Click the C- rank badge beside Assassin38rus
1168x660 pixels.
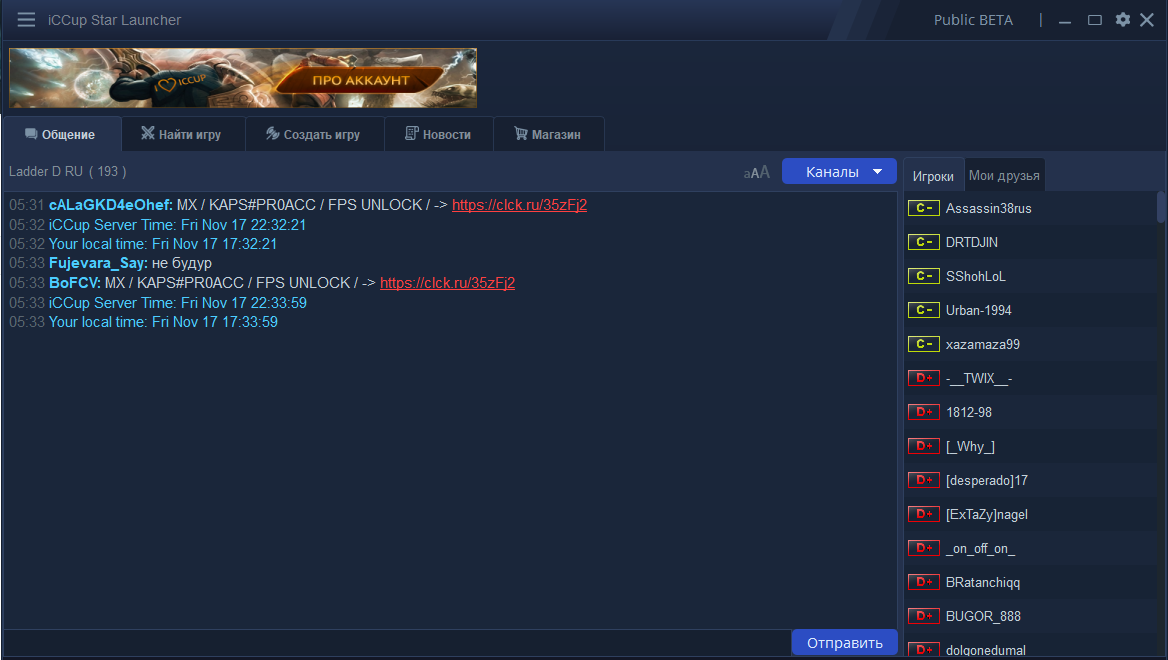(x=924, y=208)
